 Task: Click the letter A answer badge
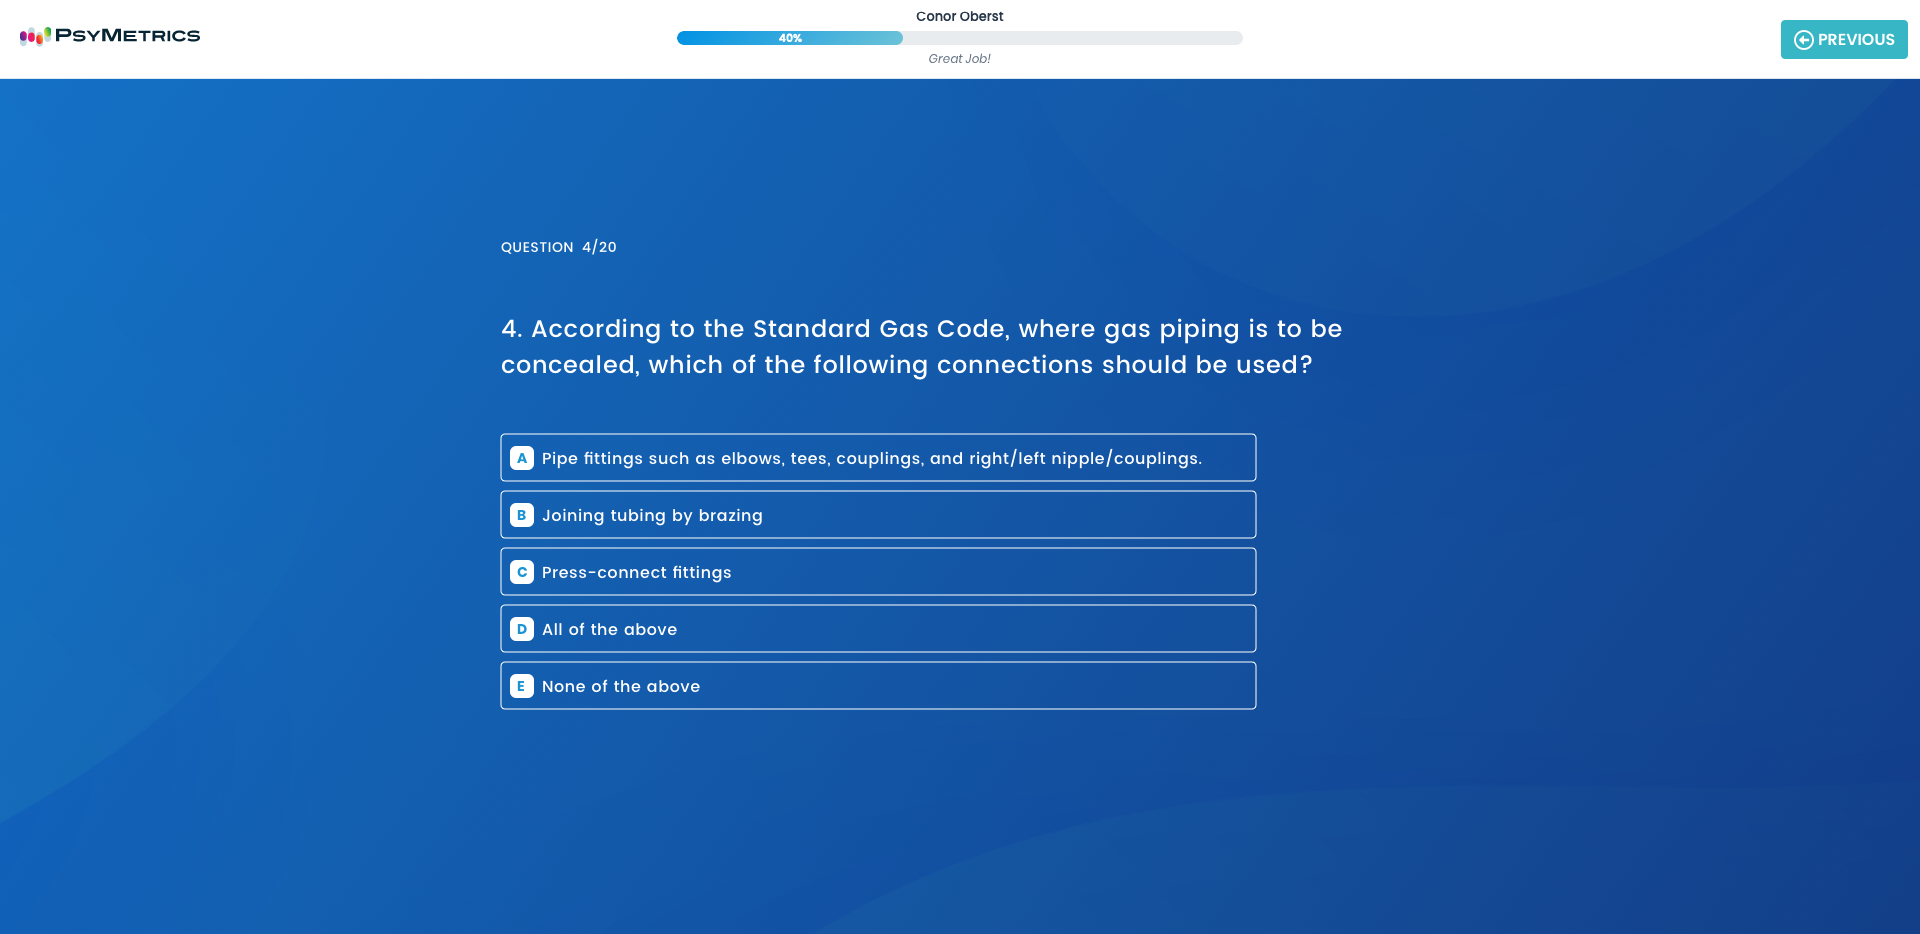tap(521, 458)
